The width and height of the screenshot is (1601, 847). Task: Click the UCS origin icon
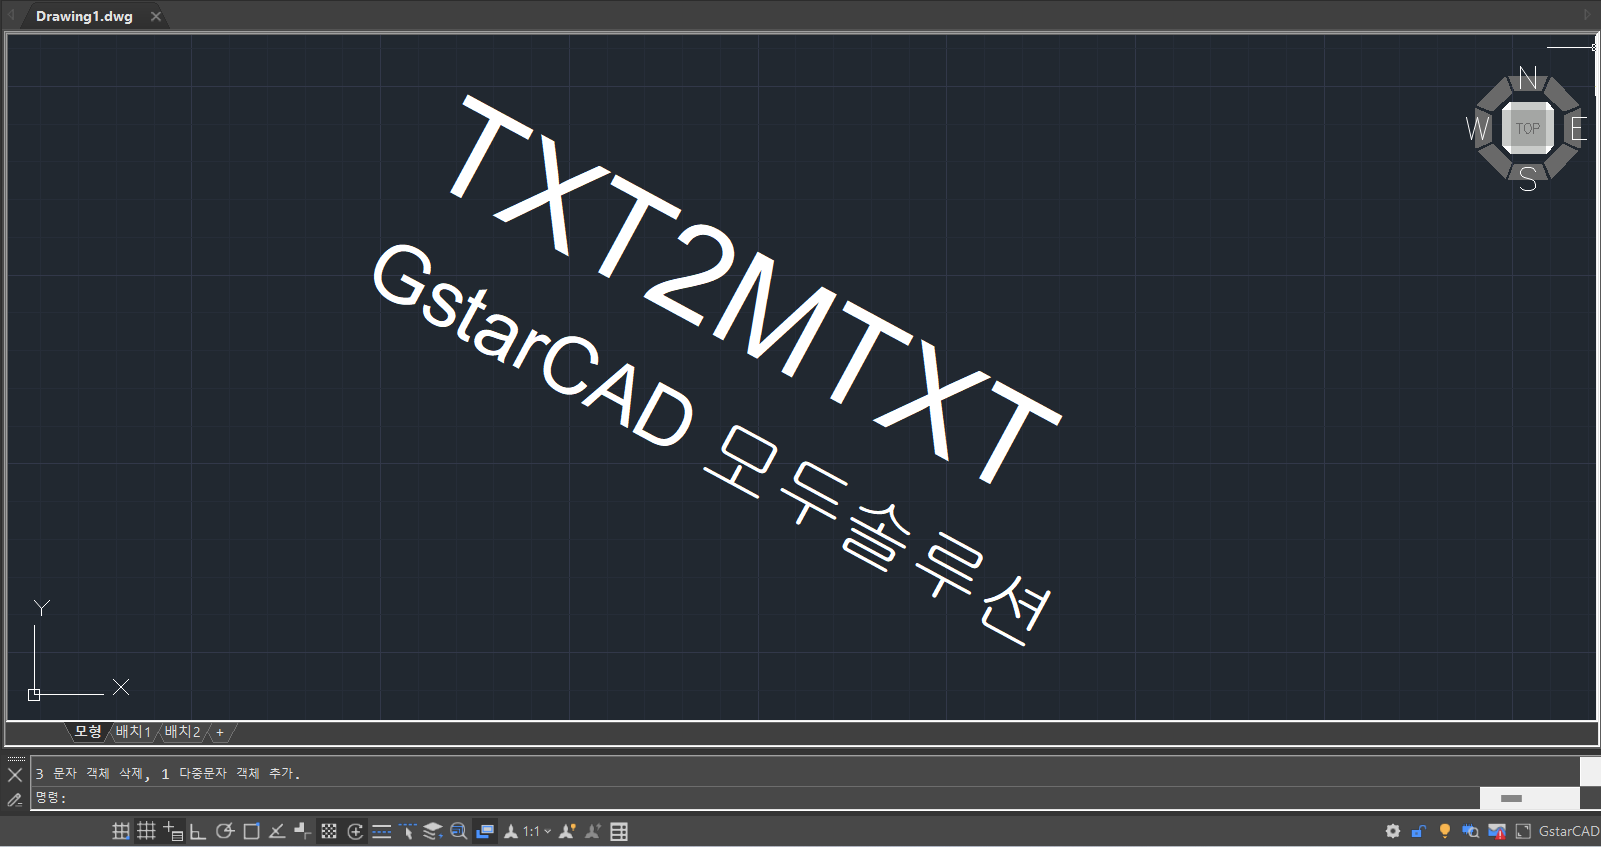pyautogui.click(x=34, y=694)
